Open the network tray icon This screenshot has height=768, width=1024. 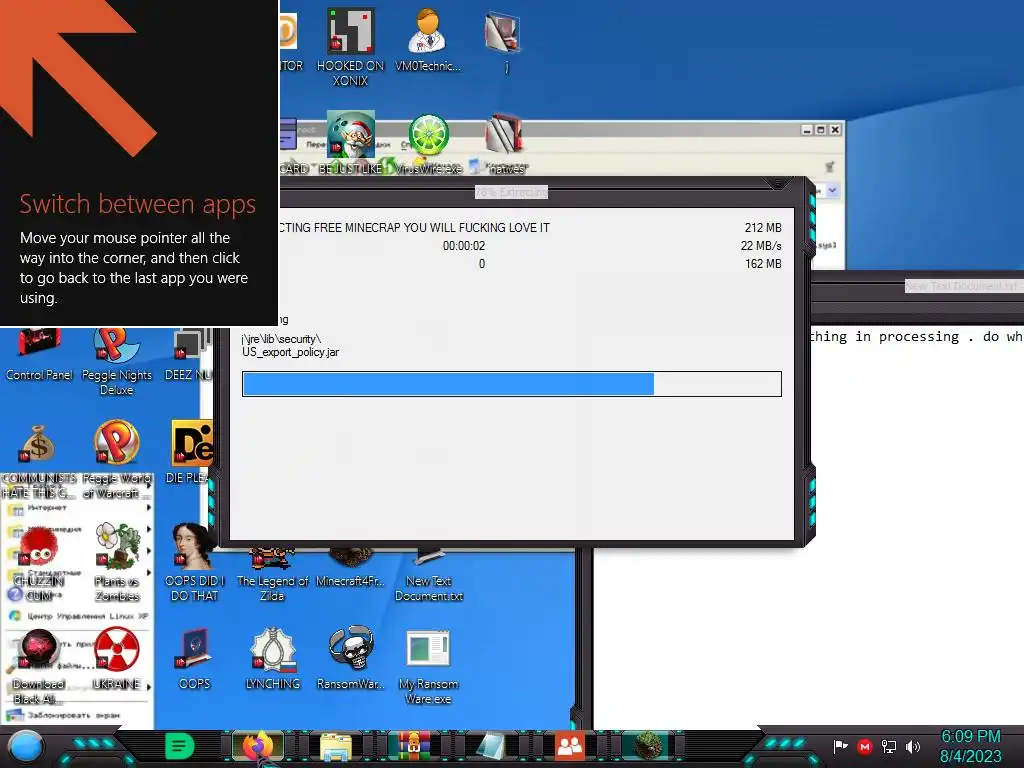coord(889,746)
